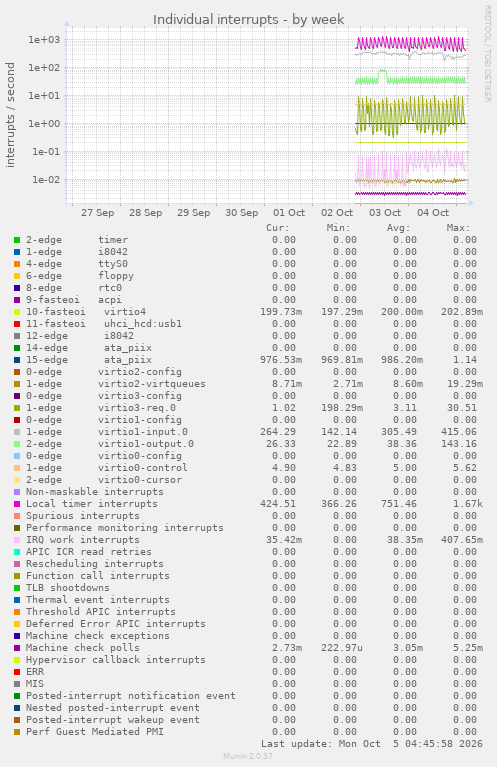Click the 'virtio2-config' legend label
The height and width of the screenshot is (767, 497).
coord(140,372)
